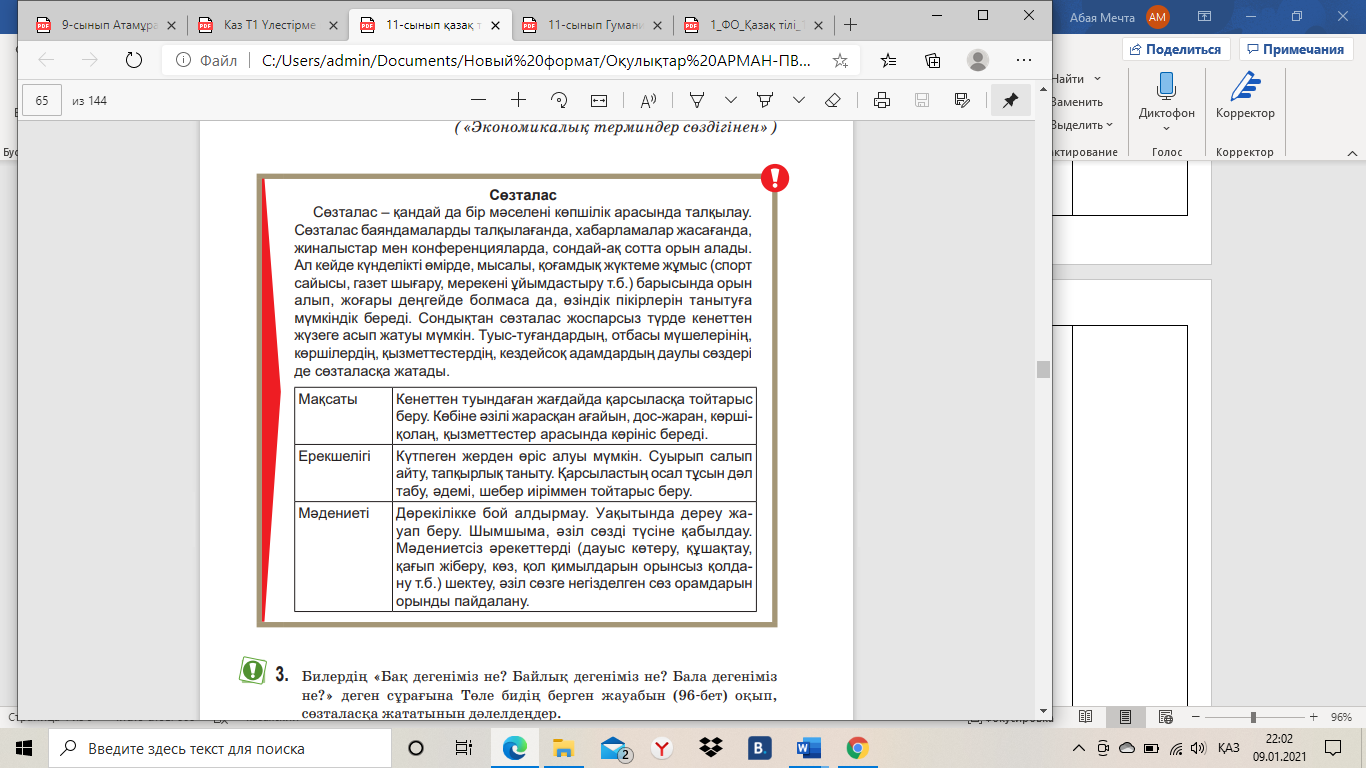The height and width of the screenshot is (768, 1366).
Task: Click the PDF vertical scrollbar thumb
Action: (1044, 369)
